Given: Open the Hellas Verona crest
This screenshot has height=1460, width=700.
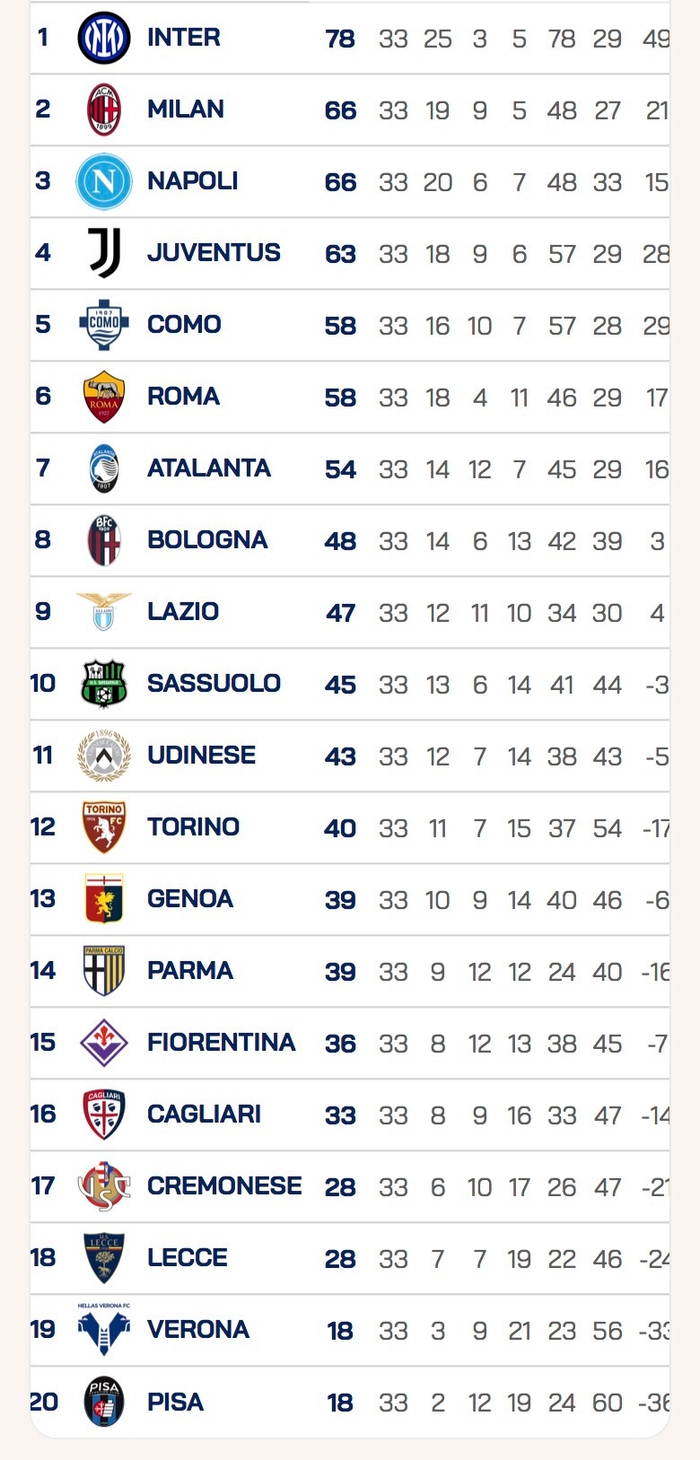Looking at the screenshot, I should point(104,1329).
